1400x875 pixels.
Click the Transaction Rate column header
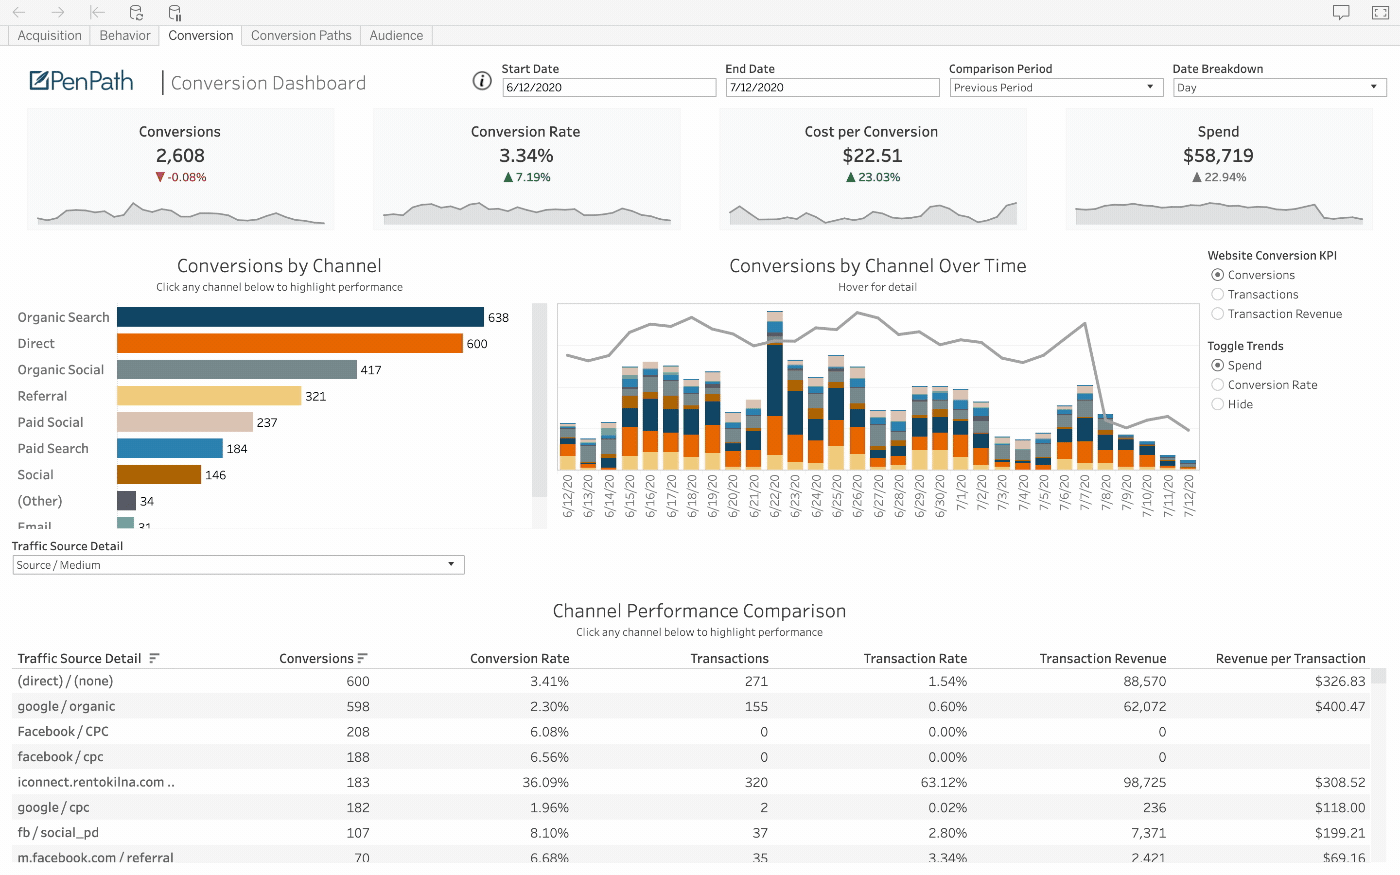tap(916, 658)
